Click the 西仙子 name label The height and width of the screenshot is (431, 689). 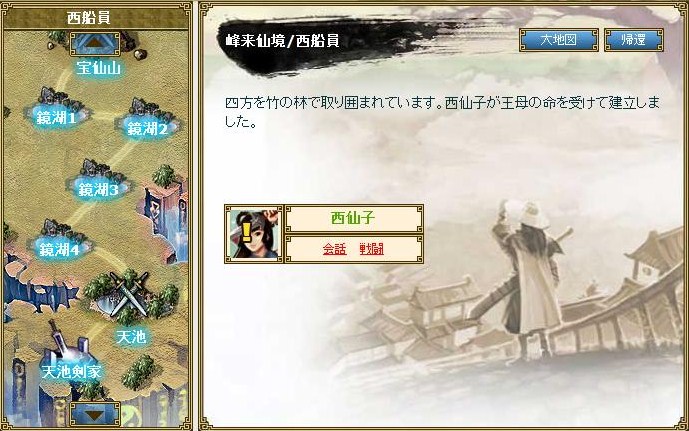point(353,218)
